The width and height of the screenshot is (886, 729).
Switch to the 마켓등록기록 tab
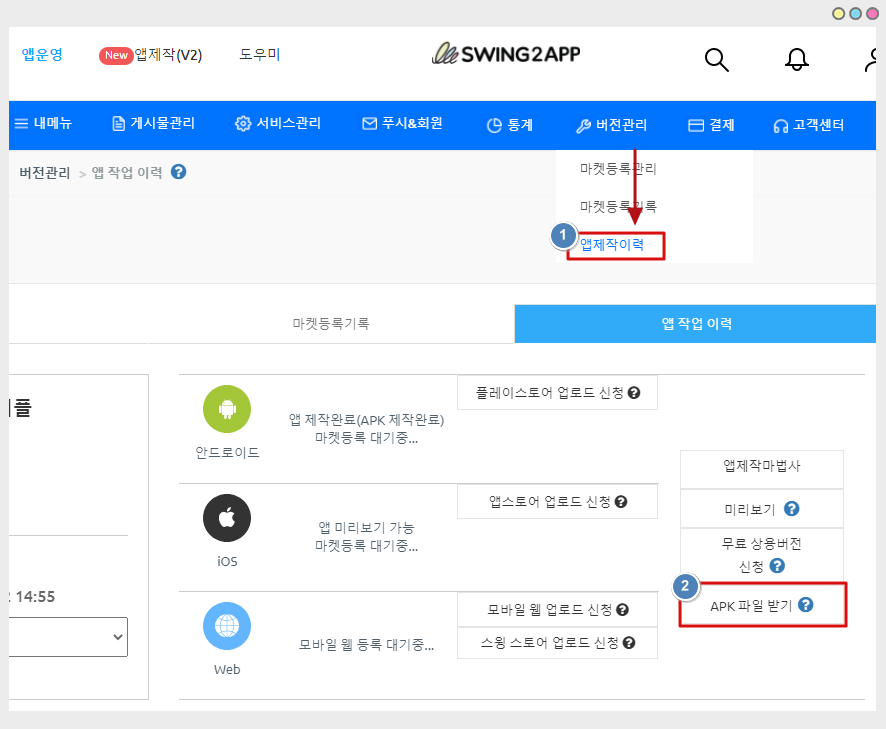click(331, 324)
